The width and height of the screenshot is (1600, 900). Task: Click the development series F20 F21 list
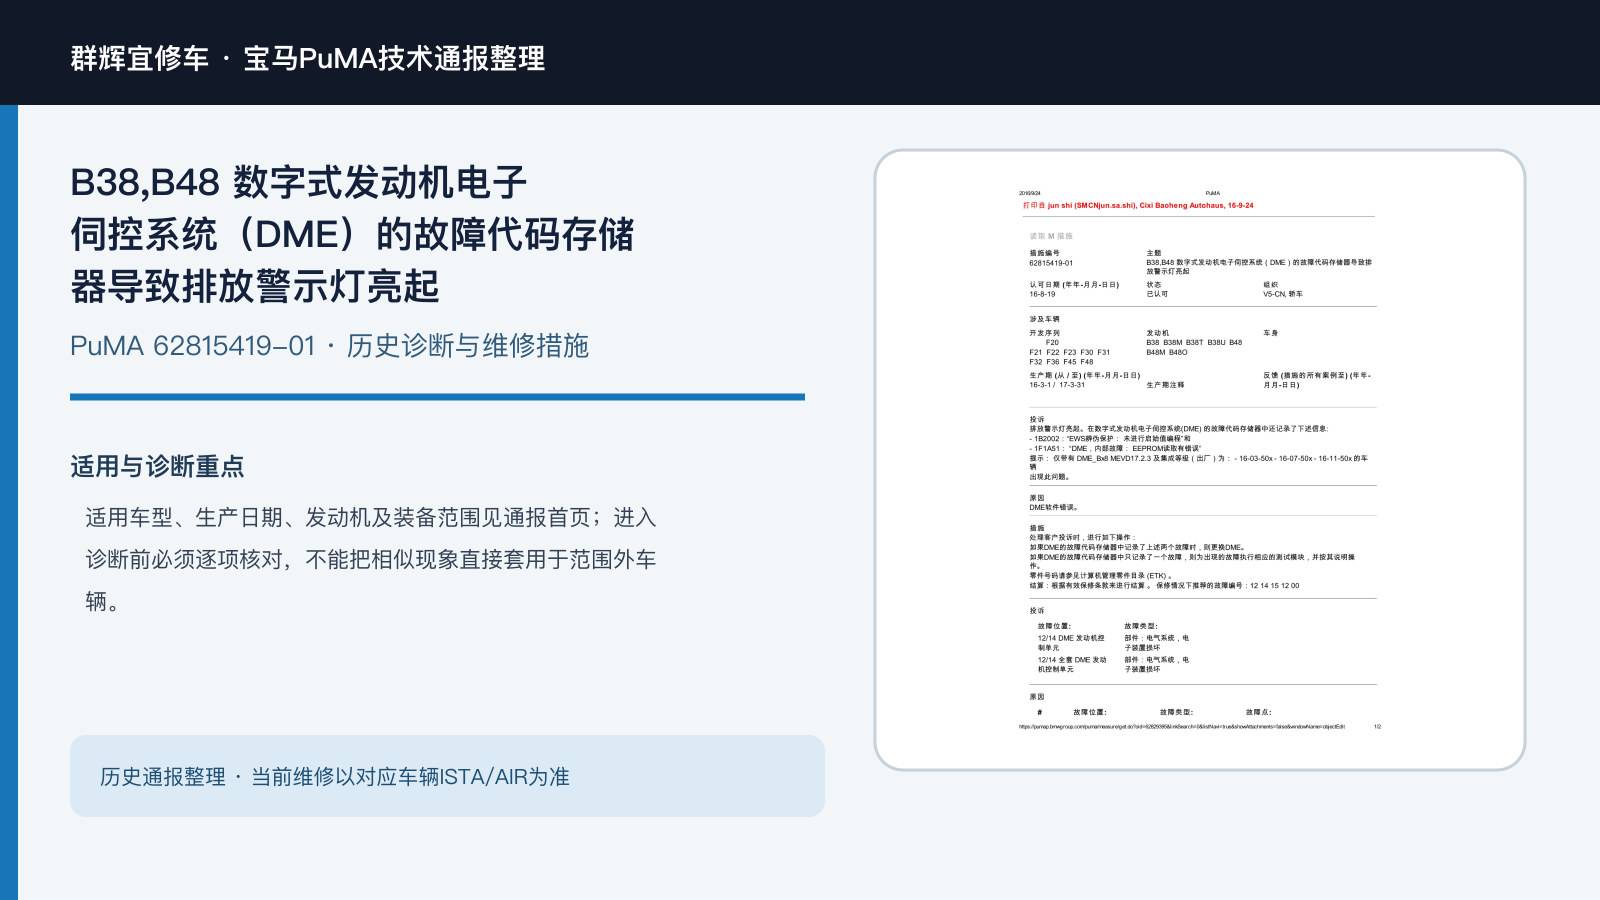[x=1070, y=352]
